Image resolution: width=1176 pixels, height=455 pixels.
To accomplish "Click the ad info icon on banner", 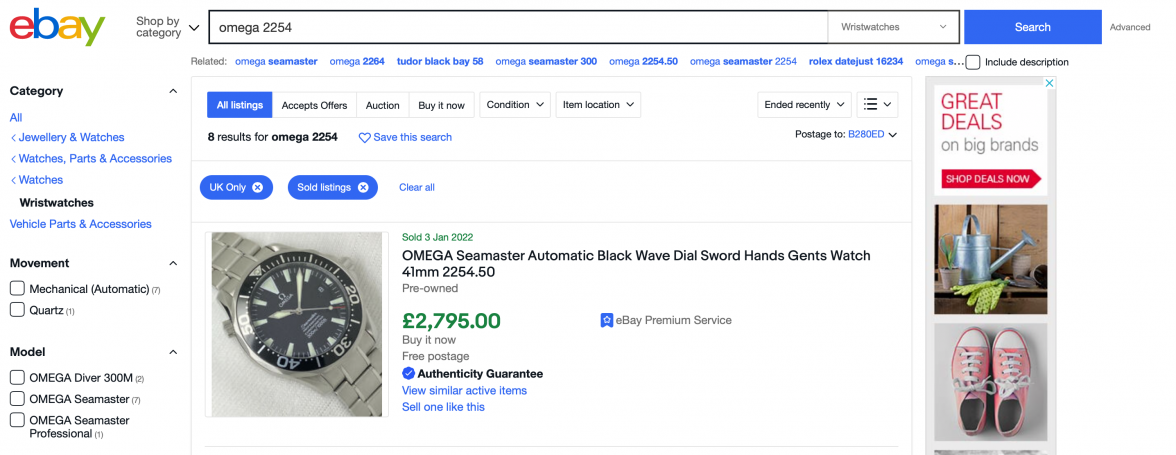I will click(1049, 84).
